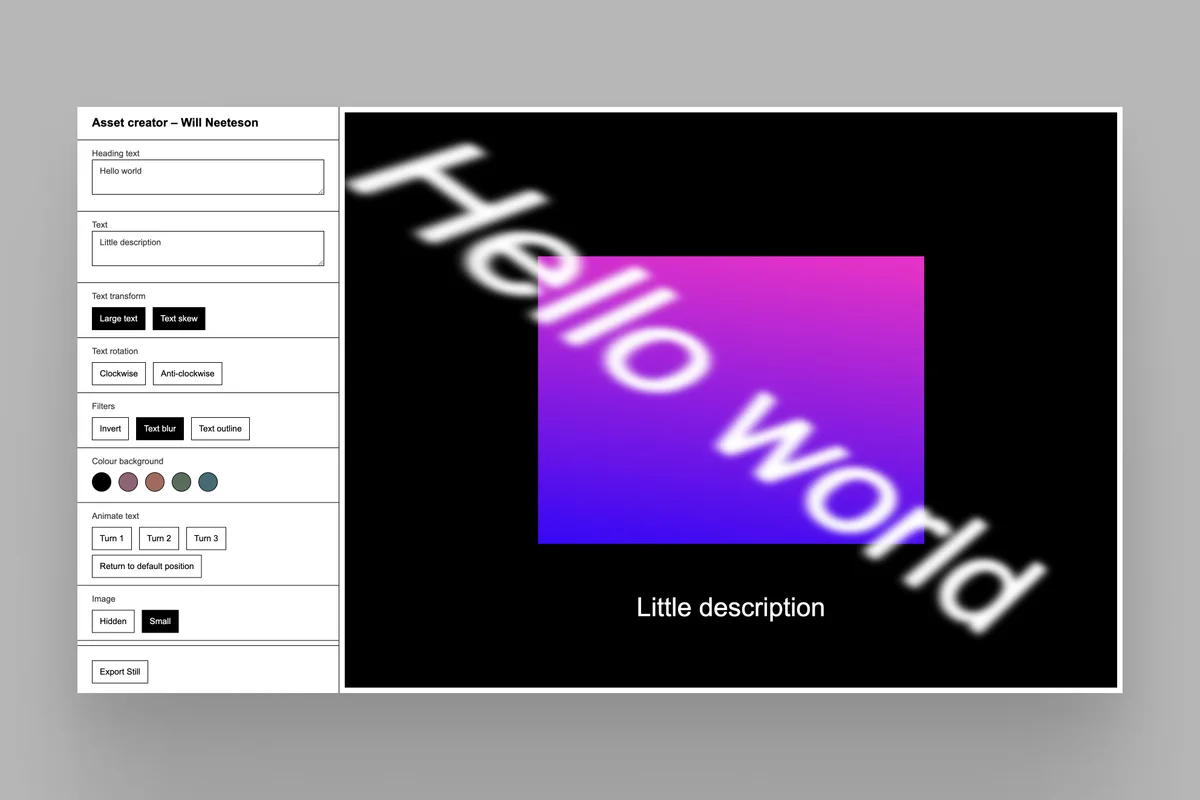Return text to its default position

point(146,565)
